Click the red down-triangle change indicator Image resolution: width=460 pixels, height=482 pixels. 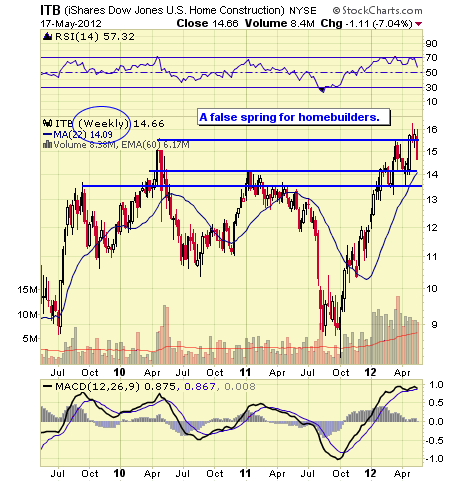[419, 24]
